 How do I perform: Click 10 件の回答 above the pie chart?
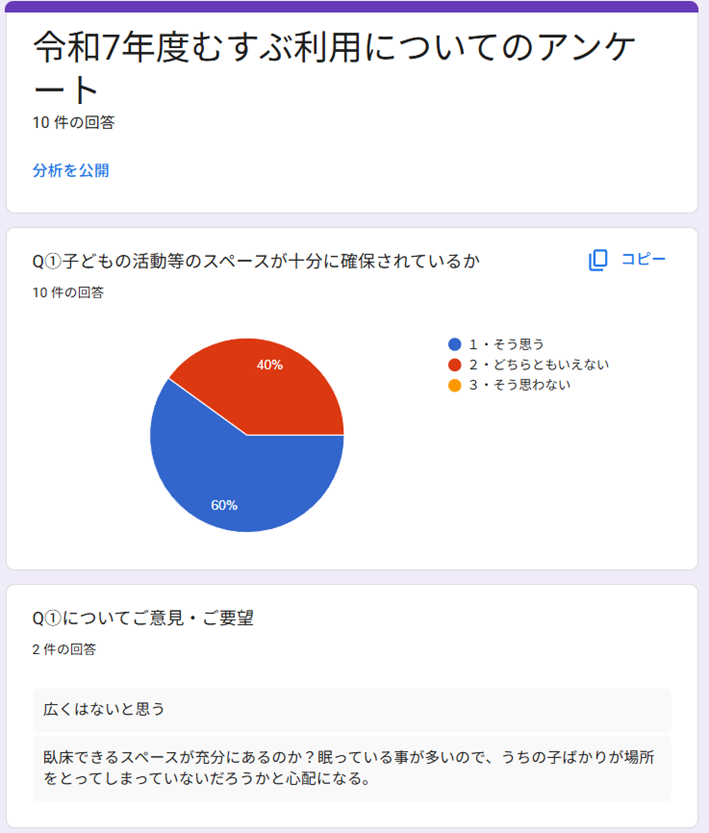point(68,293)
